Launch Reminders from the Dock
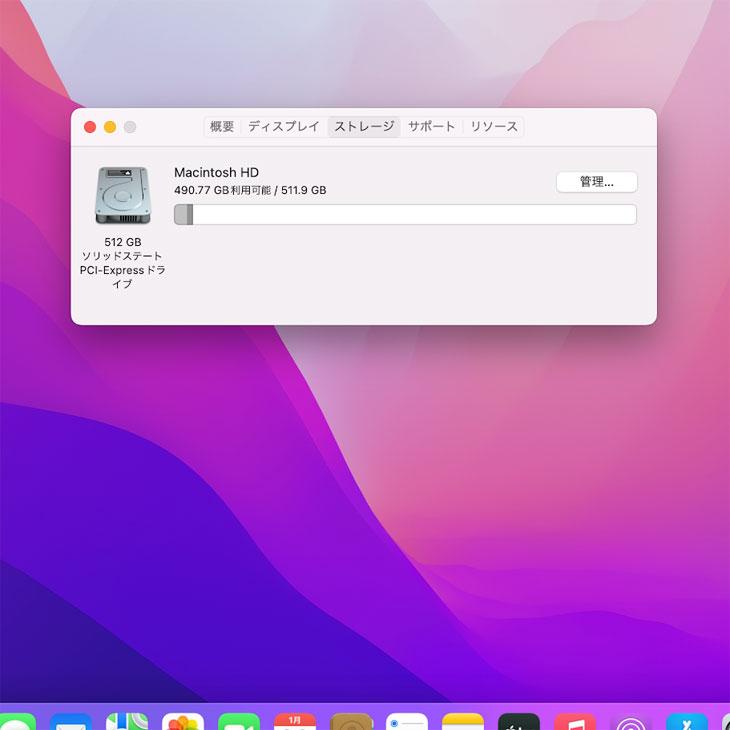The width and height of the screenshot is (730, 730). coord(407,721)
